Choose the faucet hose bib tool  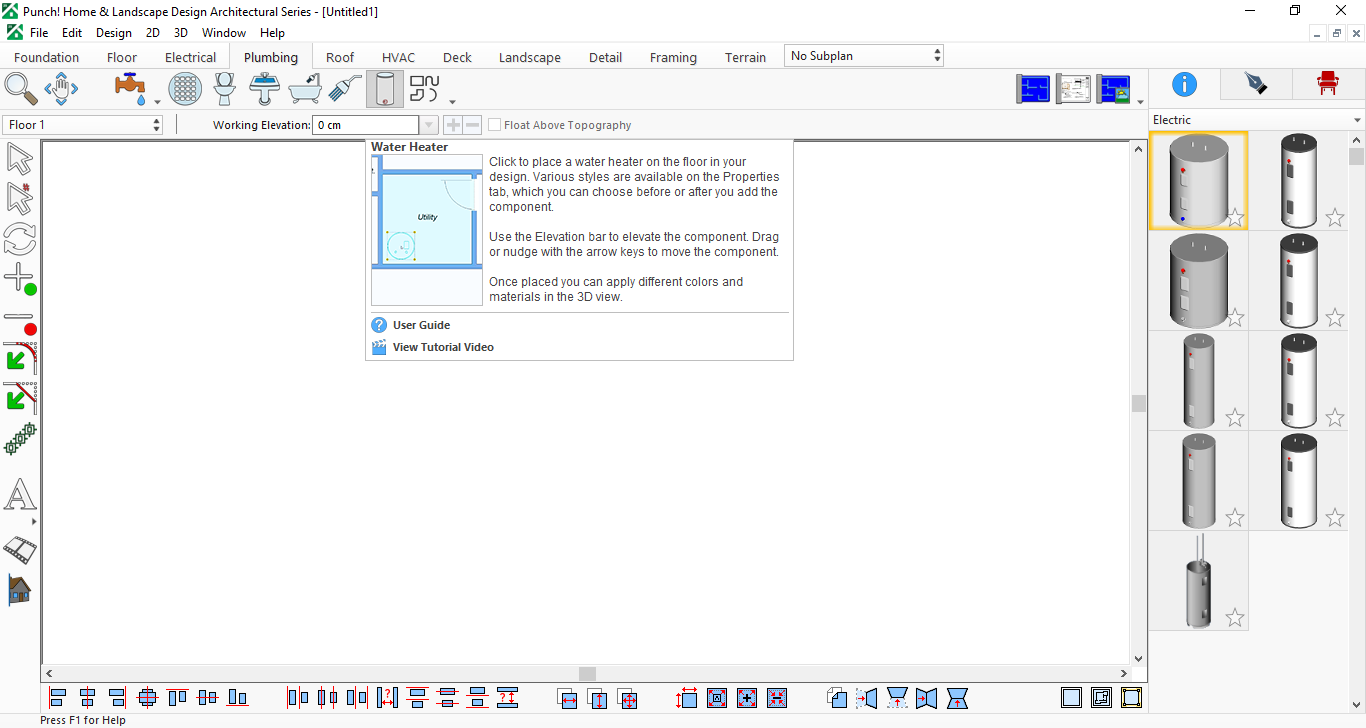pyautogui.click(x=131, y=88)
